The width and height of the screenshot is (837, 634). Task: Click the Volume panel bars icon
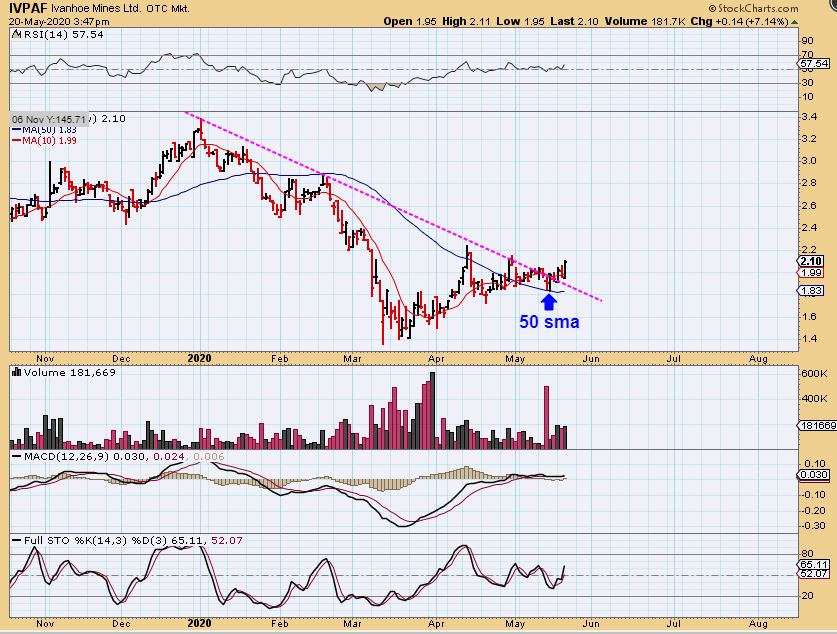point(16,372)
